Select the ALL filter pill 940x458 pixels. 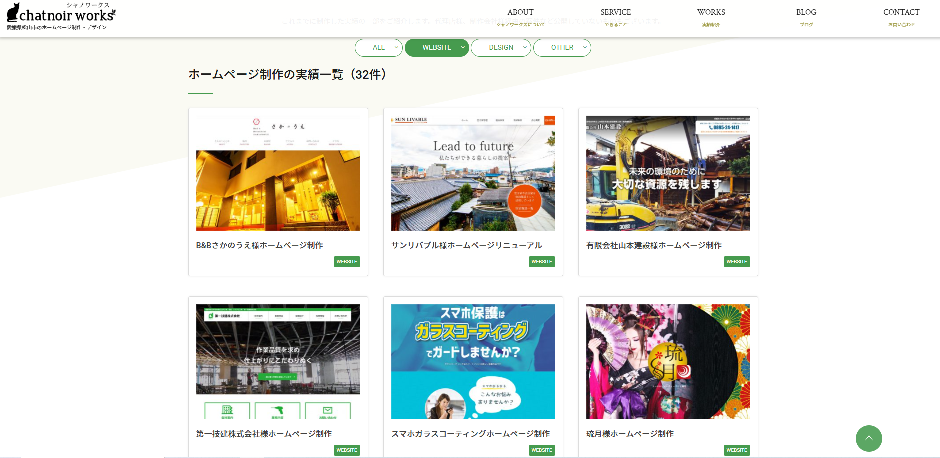point(378,48)
